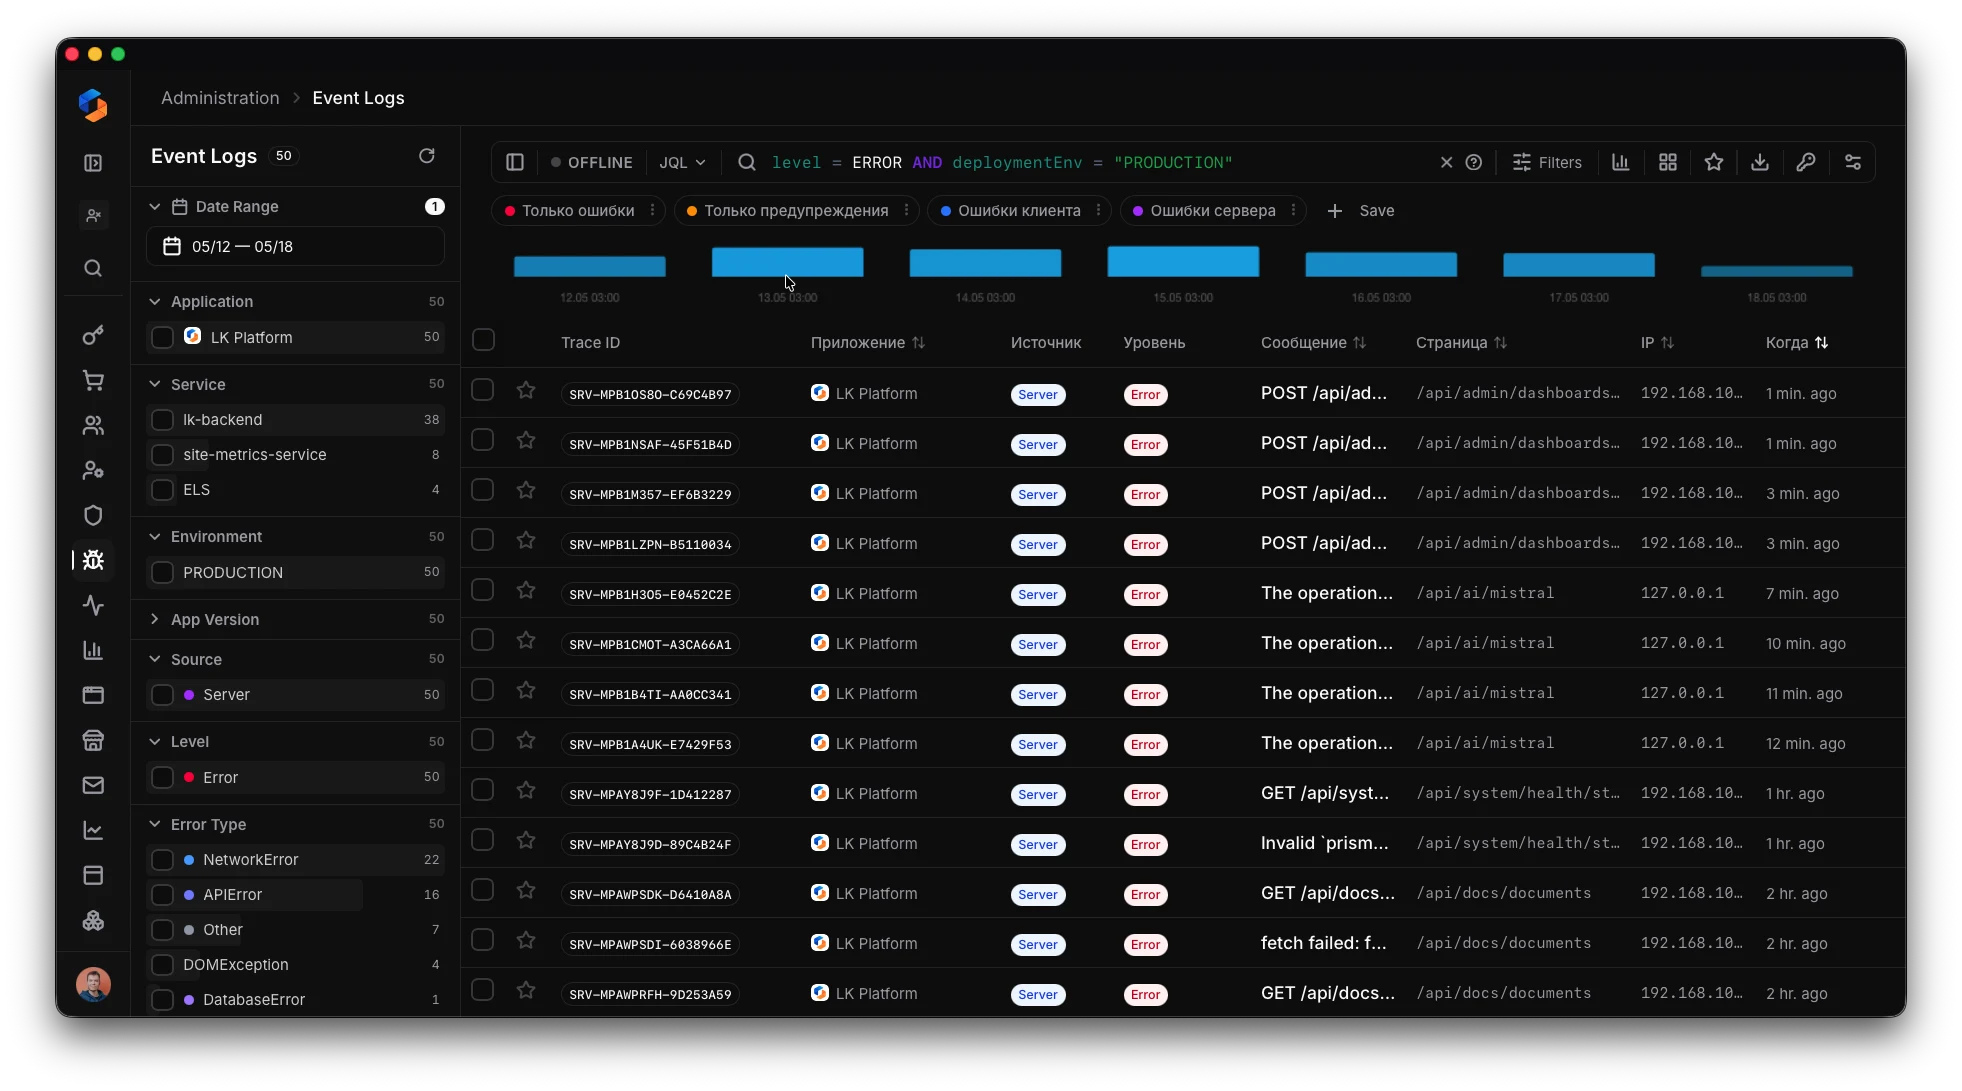Open the search icon in left sidebar

[x=93, y=268]
